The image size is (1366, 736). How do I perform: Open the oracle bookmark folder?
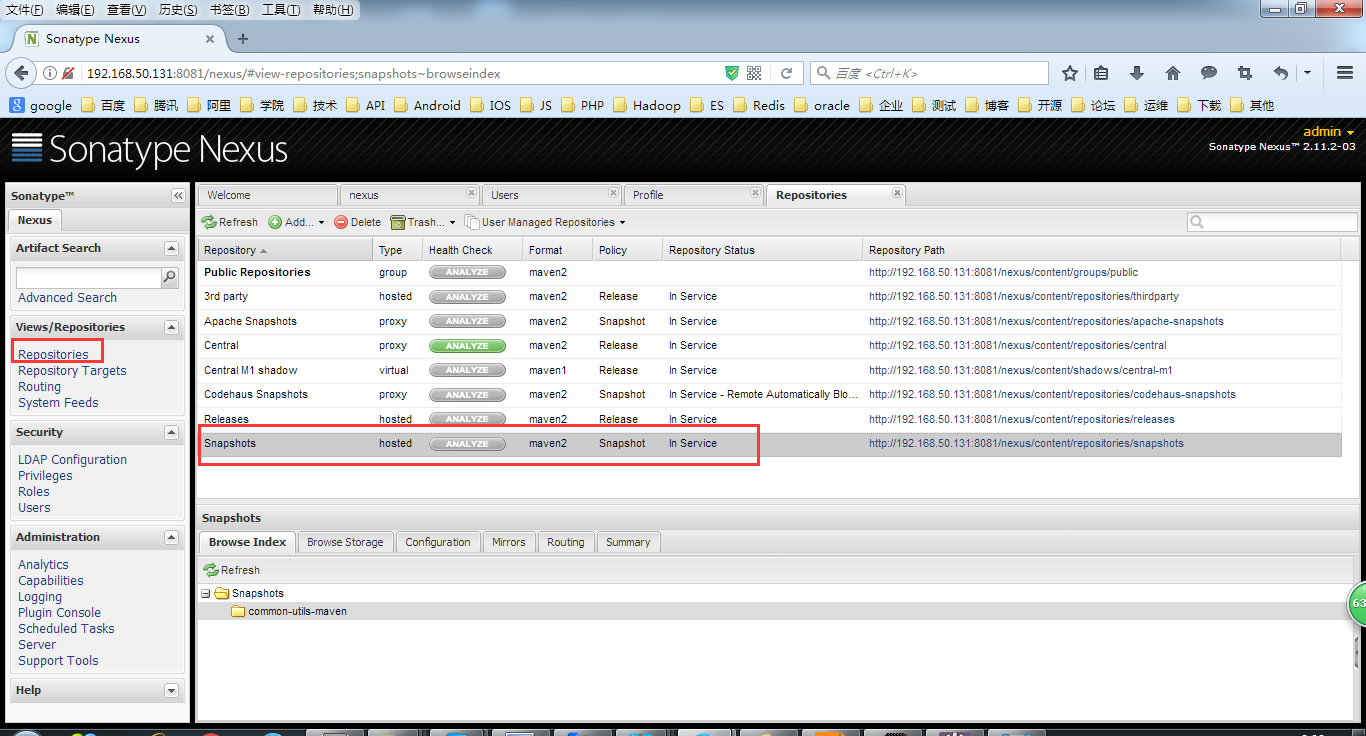pyautogui.click(x=822, y=105)
